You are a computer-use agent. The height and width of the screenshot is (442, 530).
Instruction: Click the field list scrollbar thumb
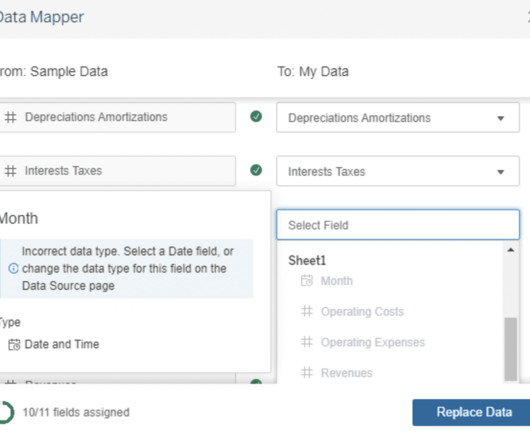tap(511, 349)
